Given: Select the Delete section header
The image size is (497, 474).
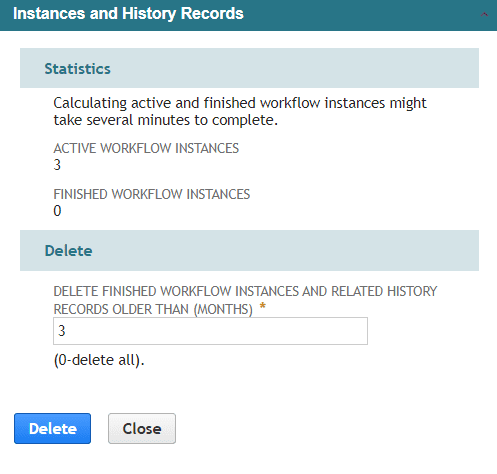Looking at the screenshot, I should (x=68, y=251).
